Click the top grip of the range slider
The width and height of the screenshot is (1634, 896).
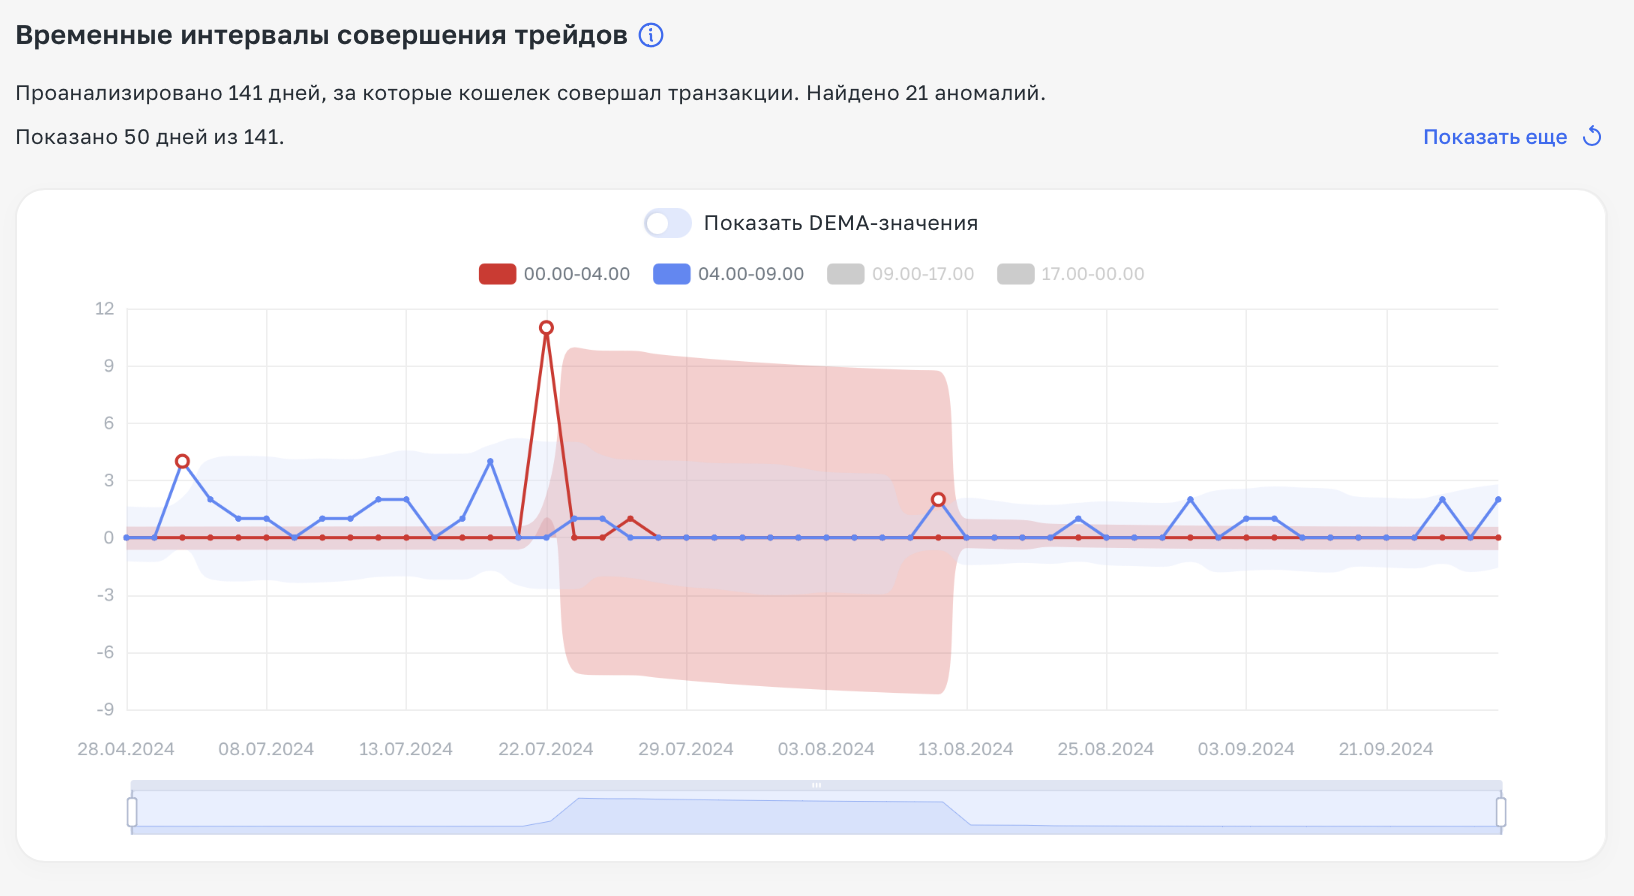817,785
